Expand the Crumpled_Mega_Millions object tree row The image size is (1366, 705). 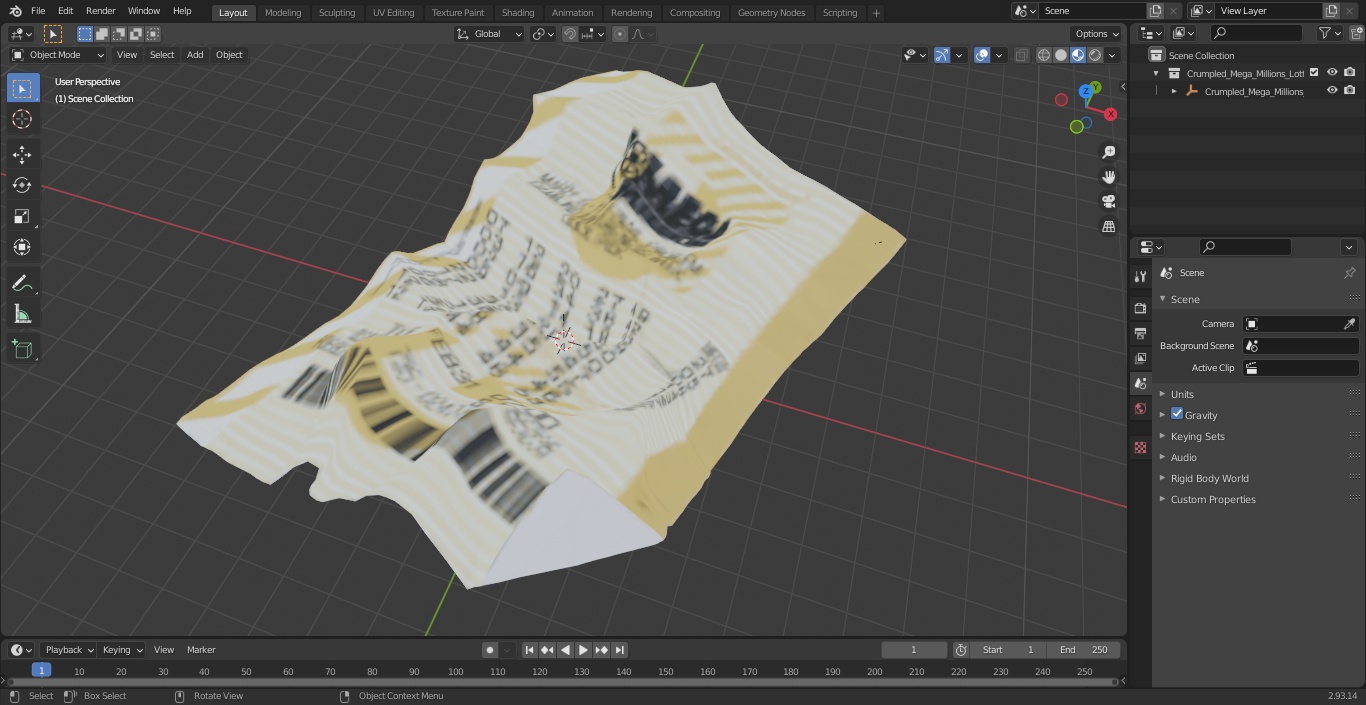[x=1174, y=91]
